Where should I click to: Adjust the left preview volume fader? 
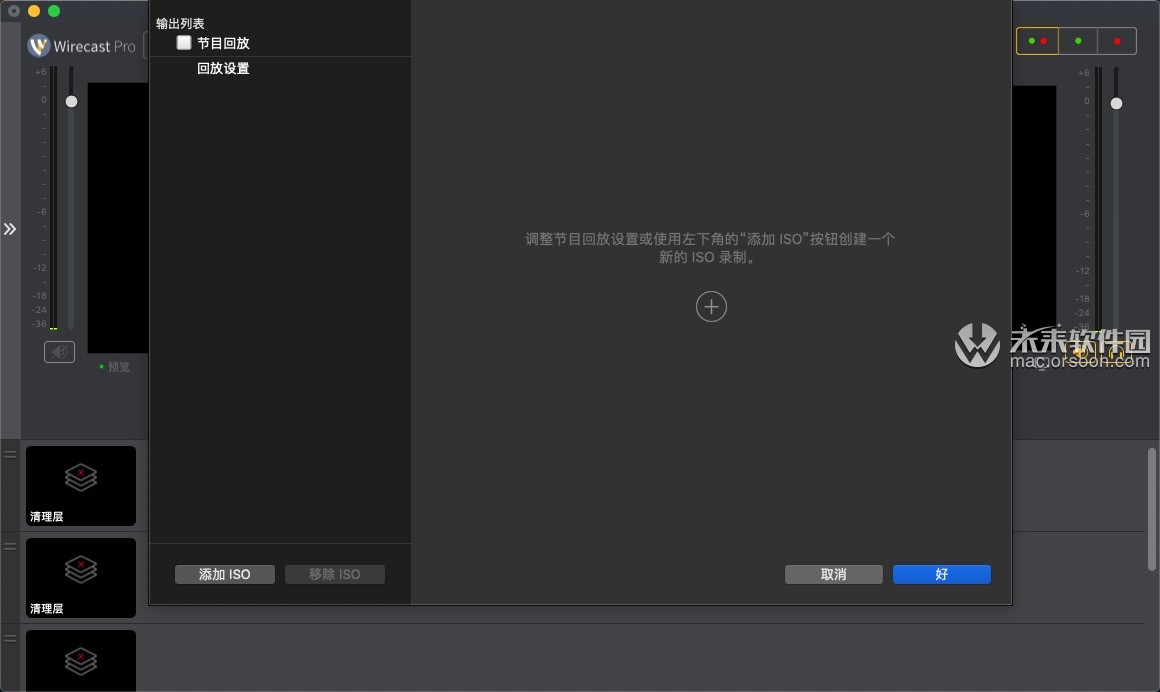(x=71, y=101)
